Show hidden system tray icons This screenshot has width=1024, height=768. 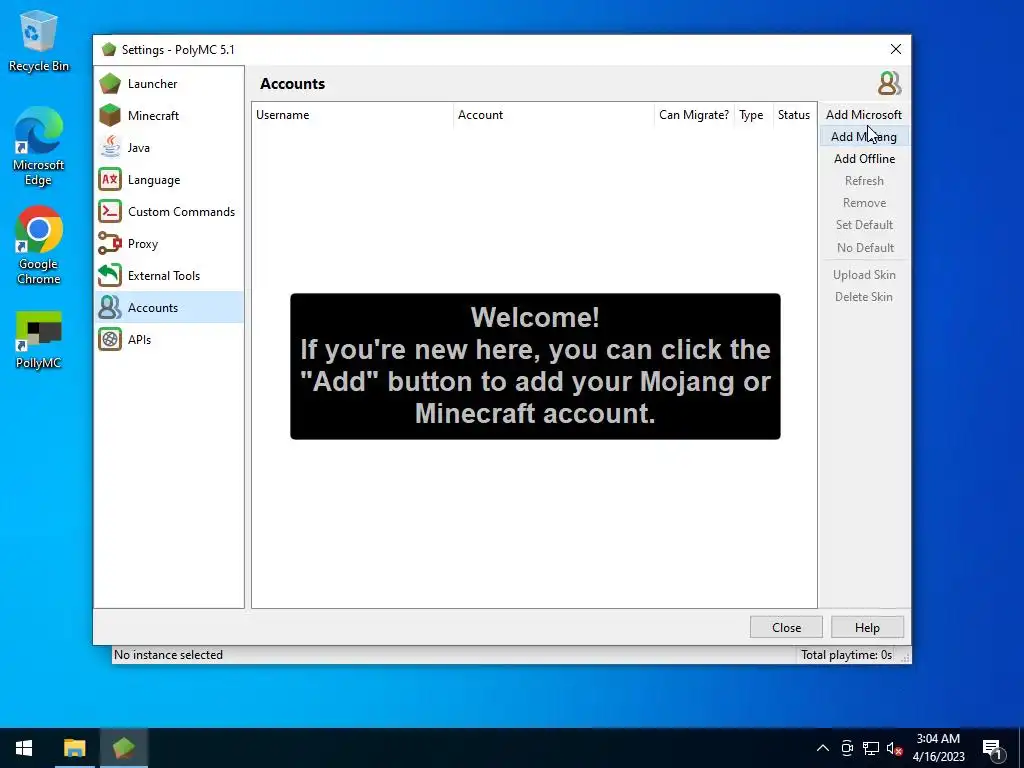coord(823,748)
